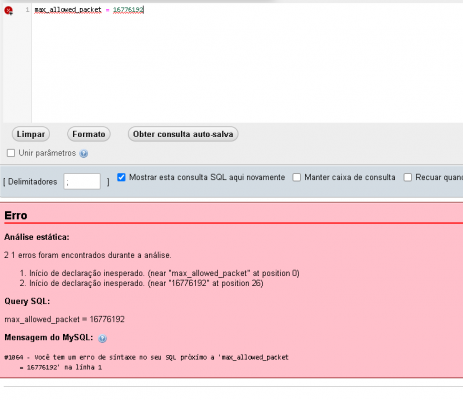This screenshot has width=463, height=400.
Task: Open help icon beside Unir parâmetros
Action: coord(84,154)
